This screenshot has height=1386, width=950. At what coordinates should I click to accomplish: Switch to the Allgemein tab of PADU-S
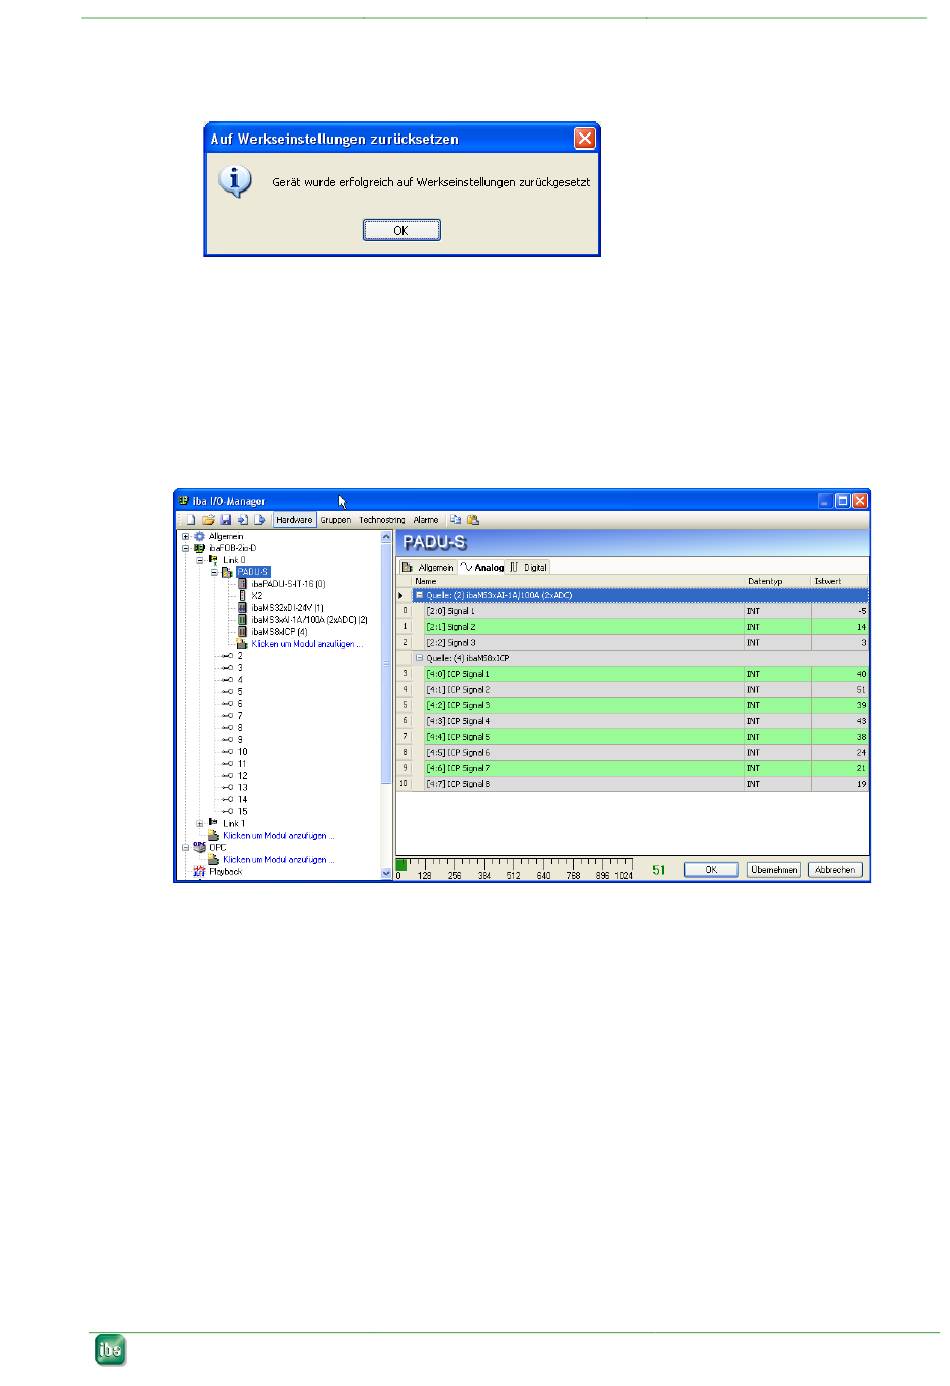click(428, 567)
